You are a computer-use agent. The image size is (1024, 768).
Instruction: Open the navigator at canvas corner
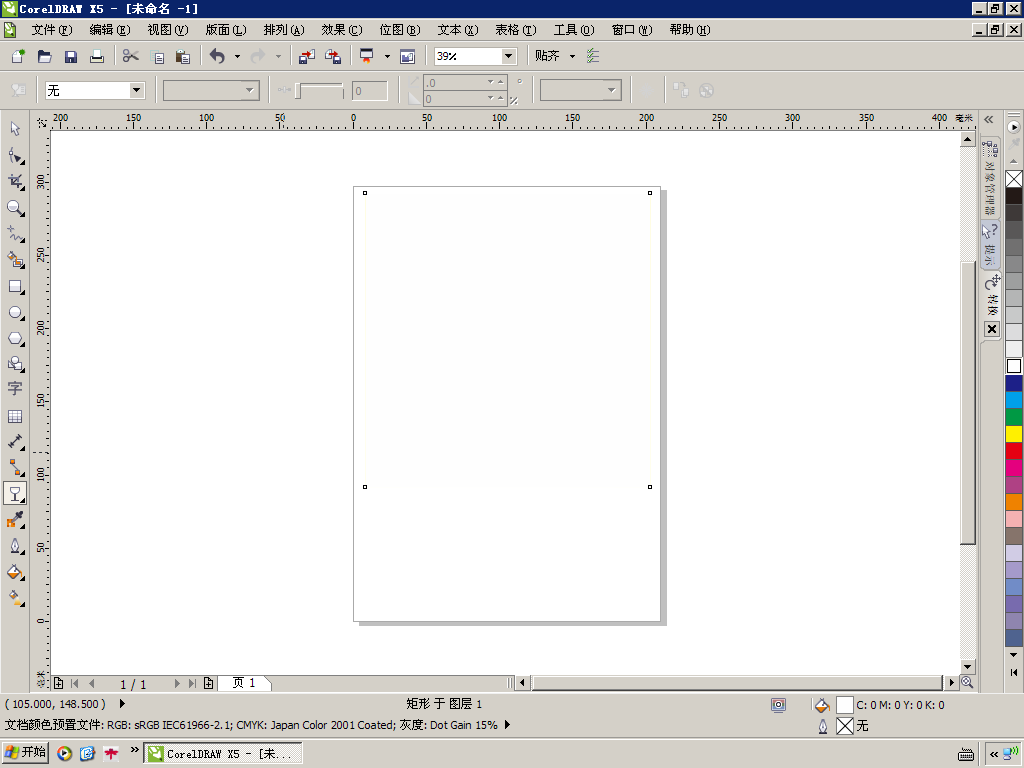pos(967,682)
